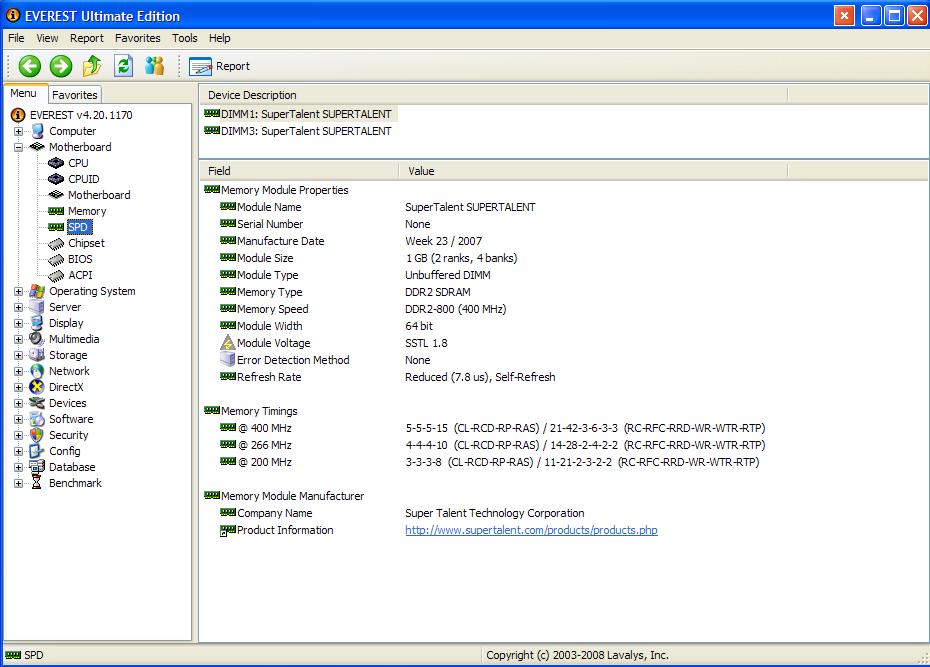Select the Motherboard sub-item under Motherboard
Image resolution: width=930 pixels, height=667 pixels.
(99, 195)
